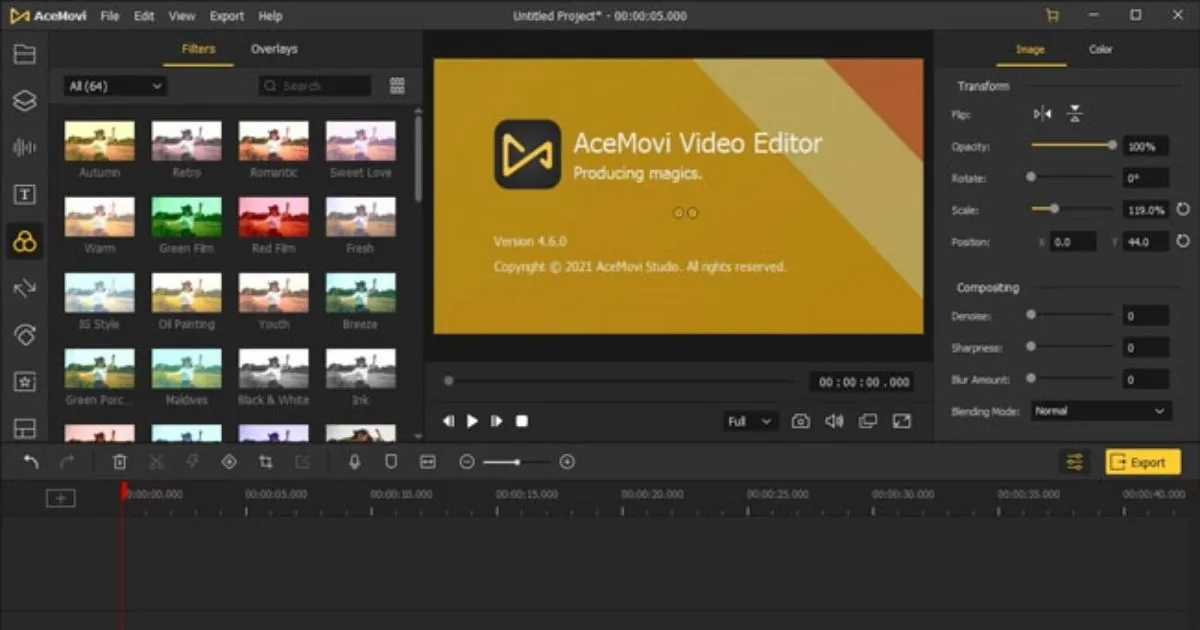The width and height of the screenshot is (1200, 630).
Task: Click the Split scissors icon
Action: [x=156, y=462]
